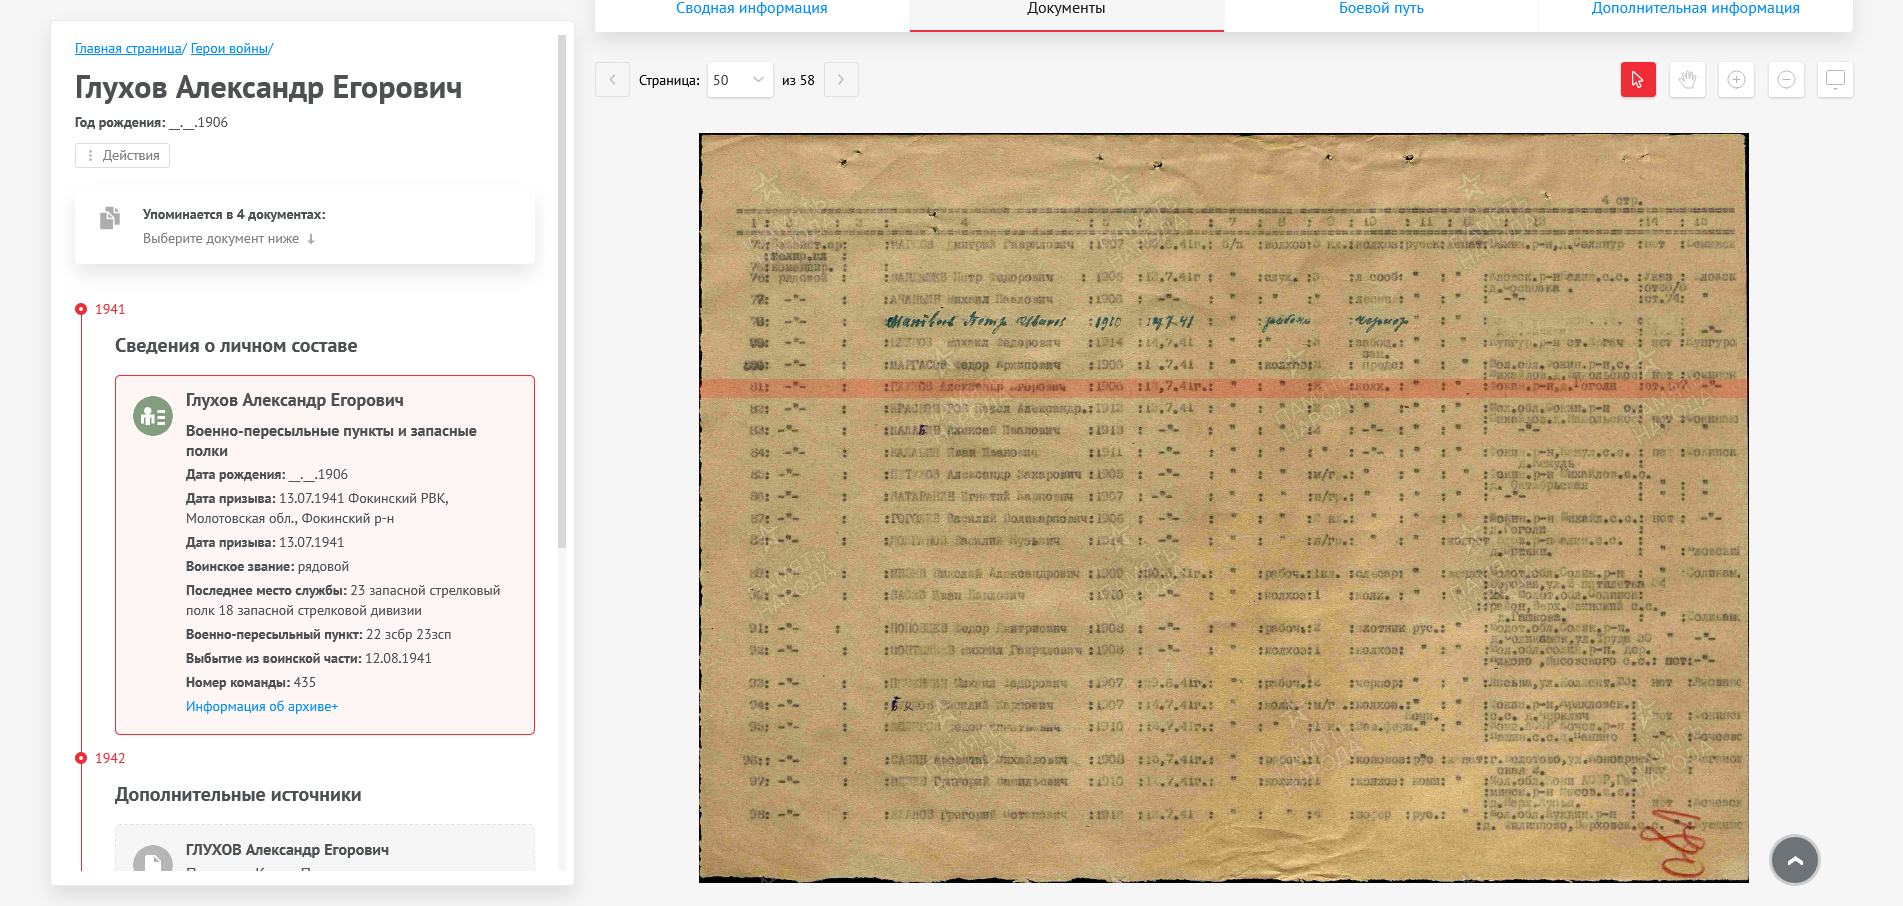Image resolution: width=1903 pixels, height=906 pixels.
Task: Click the 'Номер команды: 435' line
Action: pyautogui.click(x=251, y=682)
